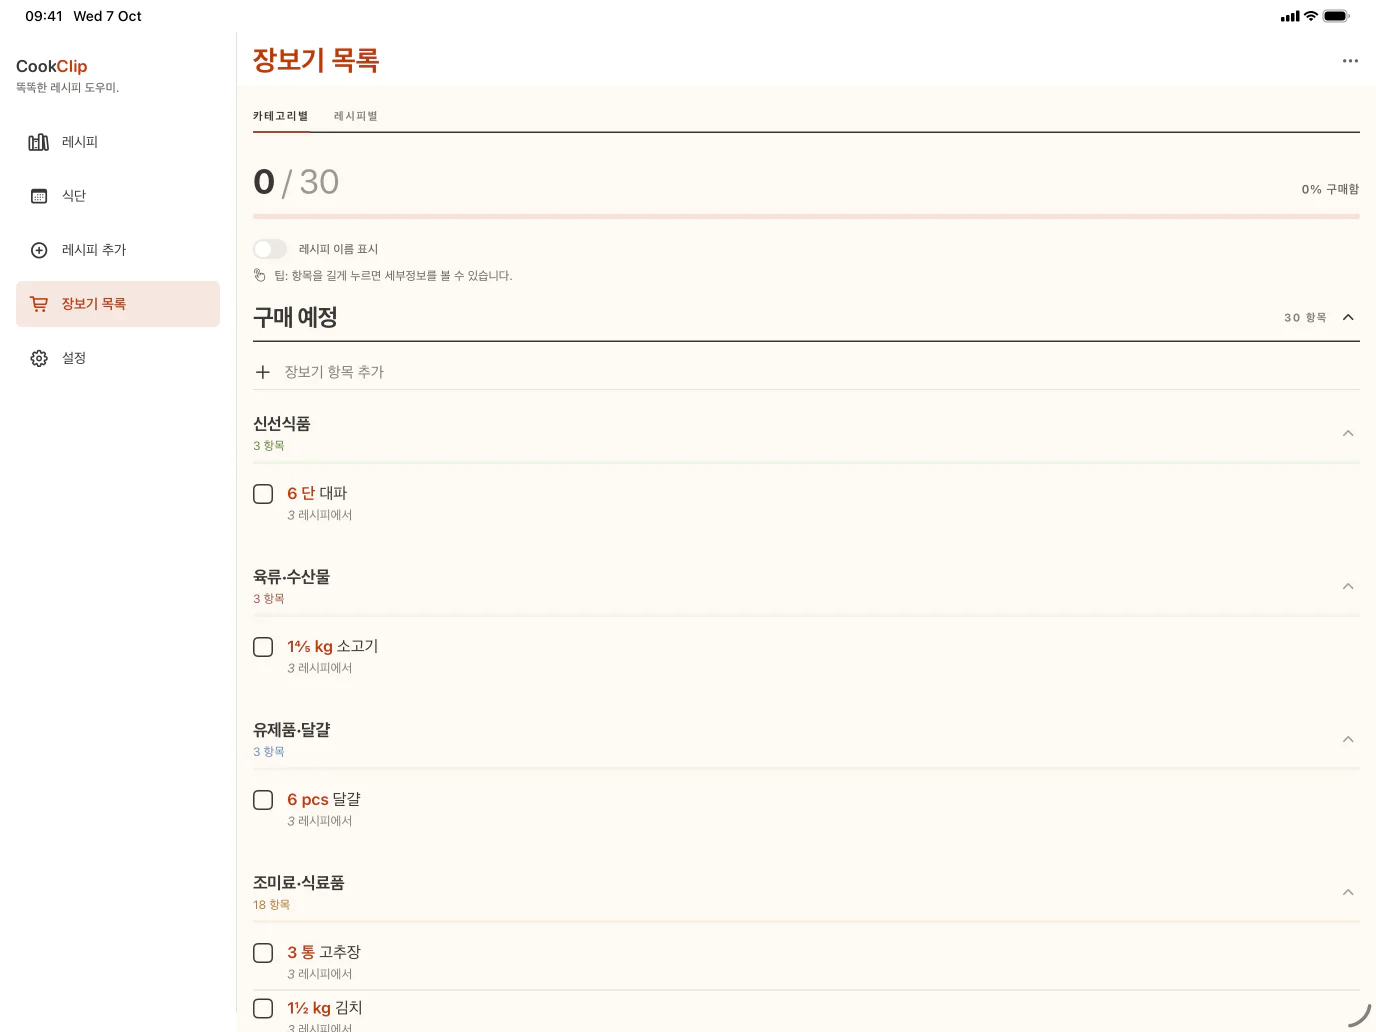Open the 설정 gear icon
The width and height of the screenshot is (1376, 1032).
(x=39, y=358)
